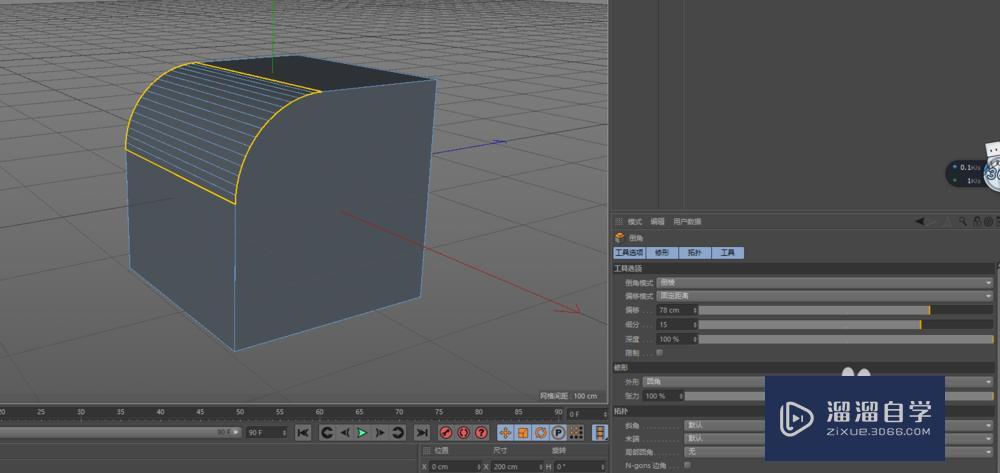Click the 偏移 slider bar
The width and height of the screenshot is (1000, 473).
846,310
